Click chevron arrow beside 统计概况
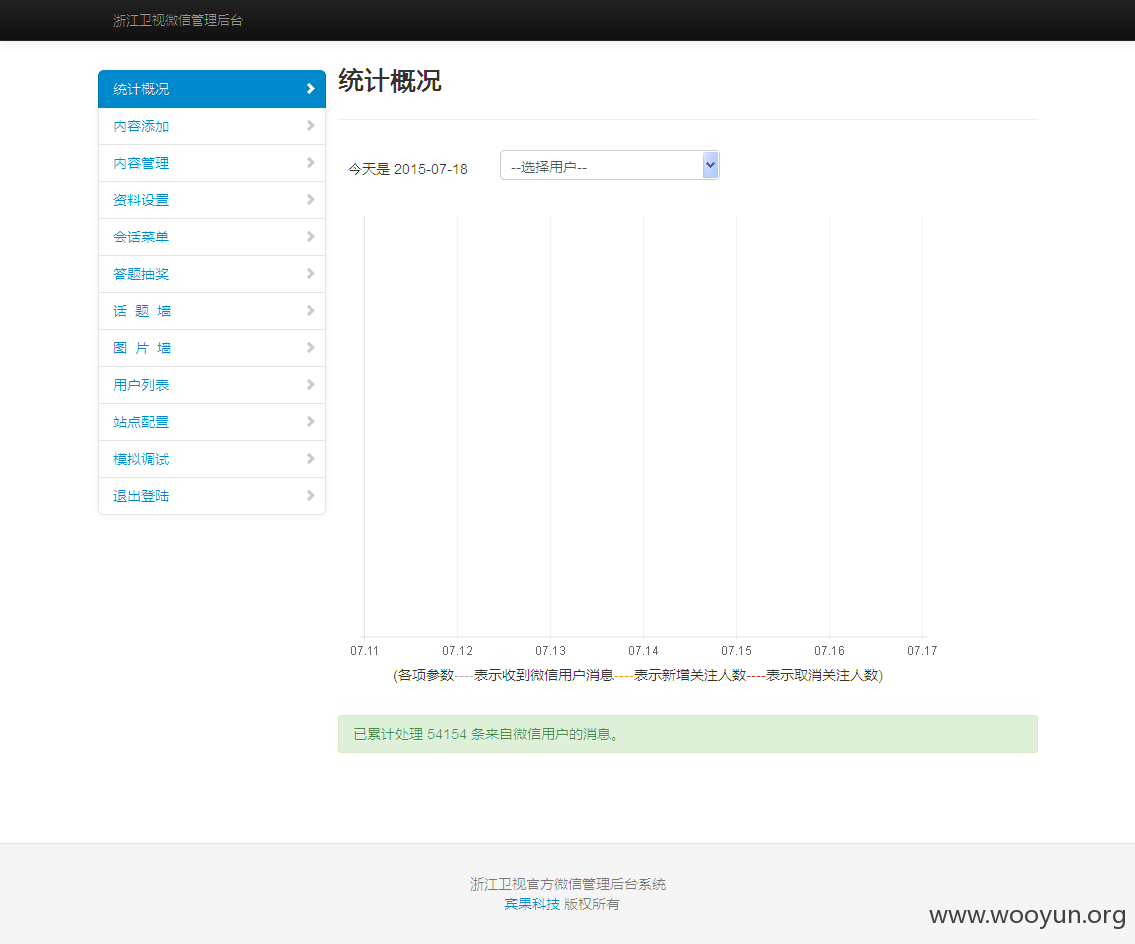 click(x=311, y=88)
